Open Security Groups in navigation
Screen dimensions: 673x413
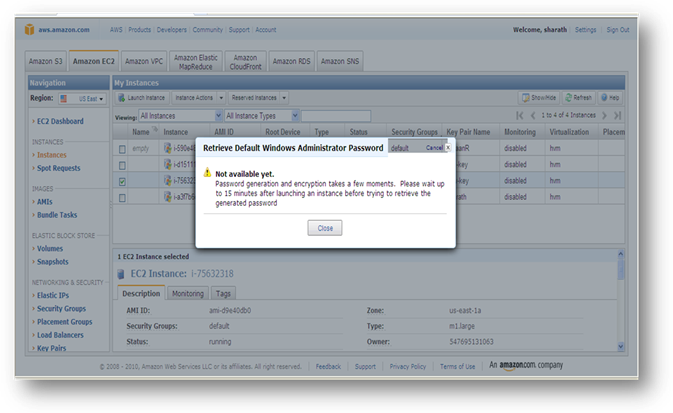click(x=61, y=308)
